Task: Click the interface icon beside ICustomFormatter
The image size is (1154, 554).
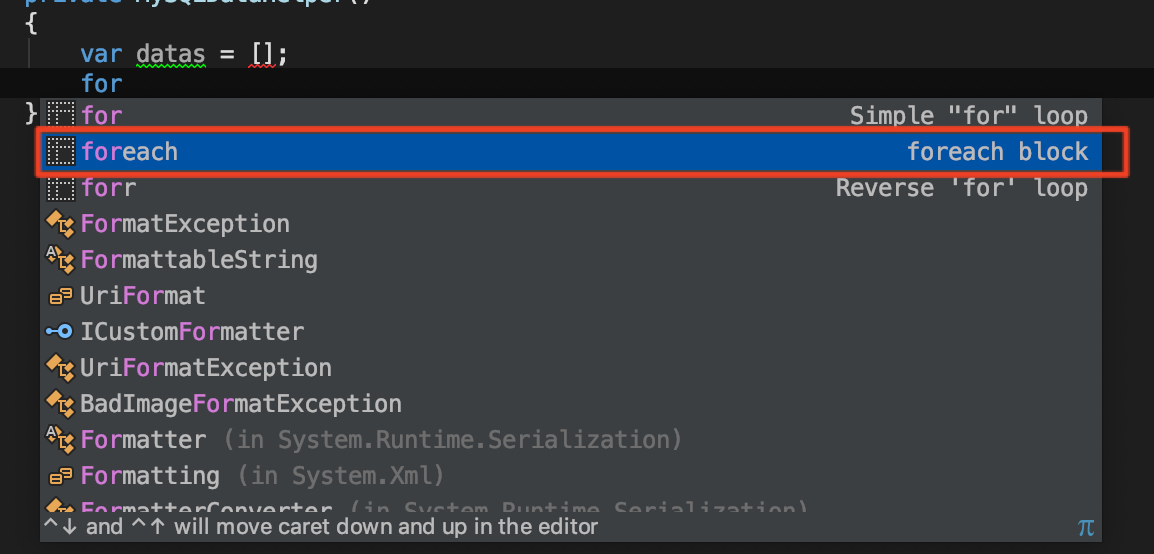Action: (61, 331)
